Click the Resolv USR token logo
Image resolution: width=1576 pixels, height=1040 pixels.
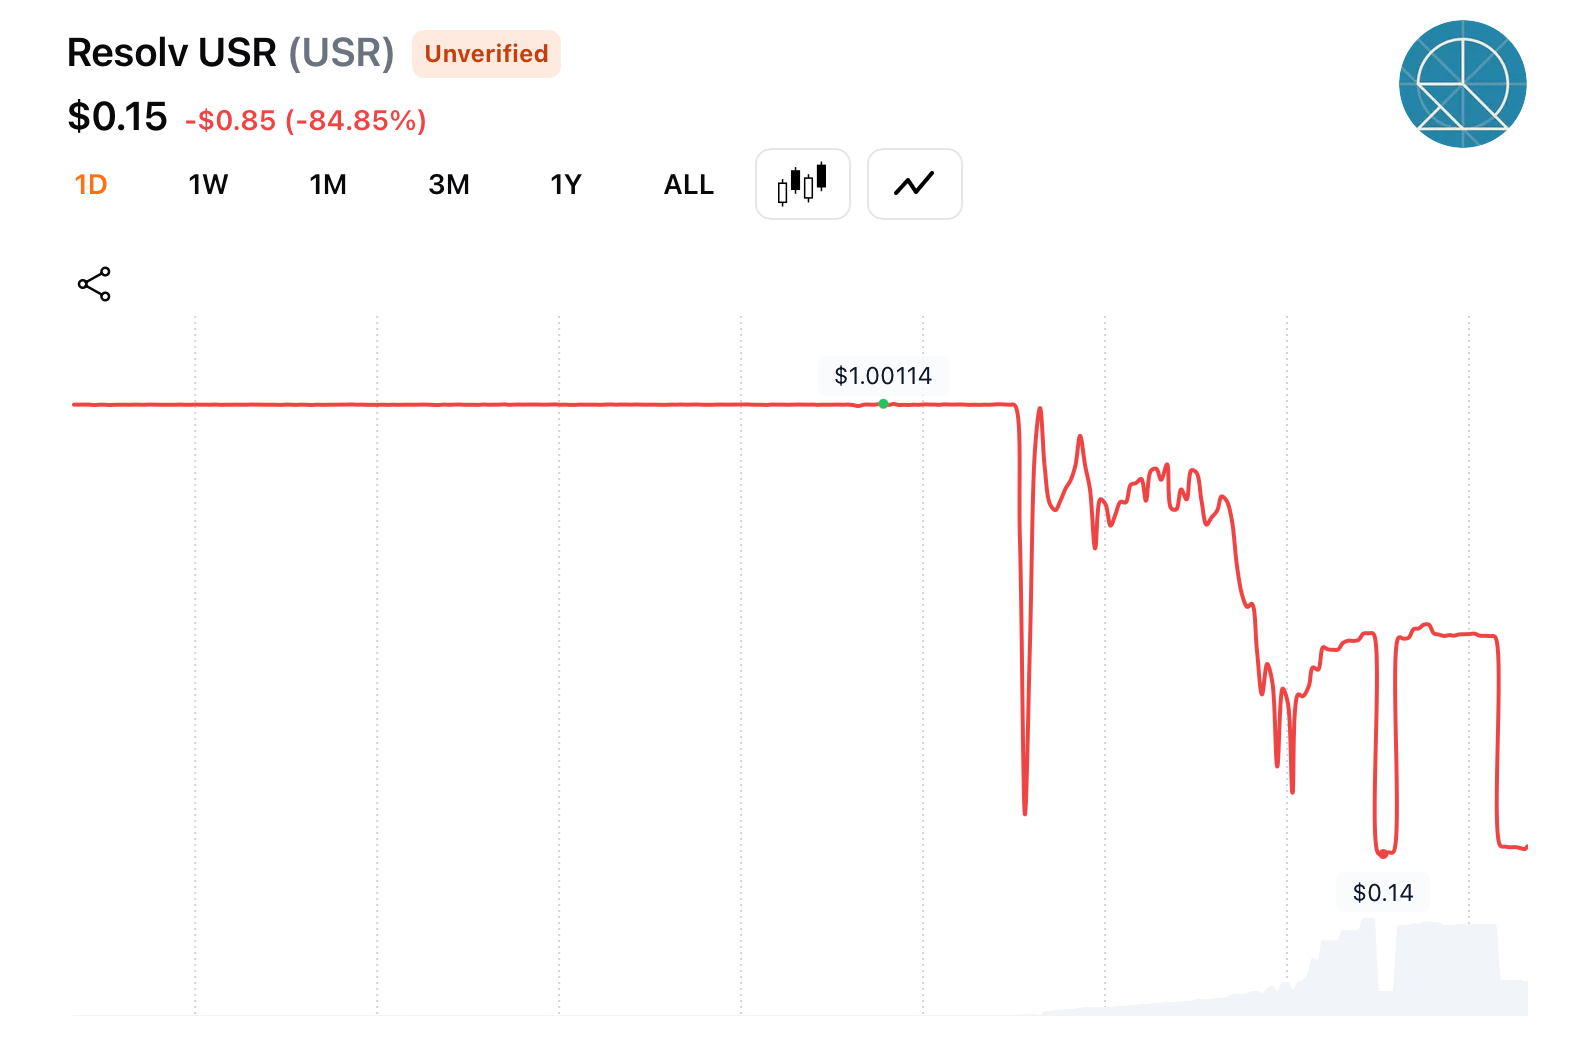click(1462, 84)
